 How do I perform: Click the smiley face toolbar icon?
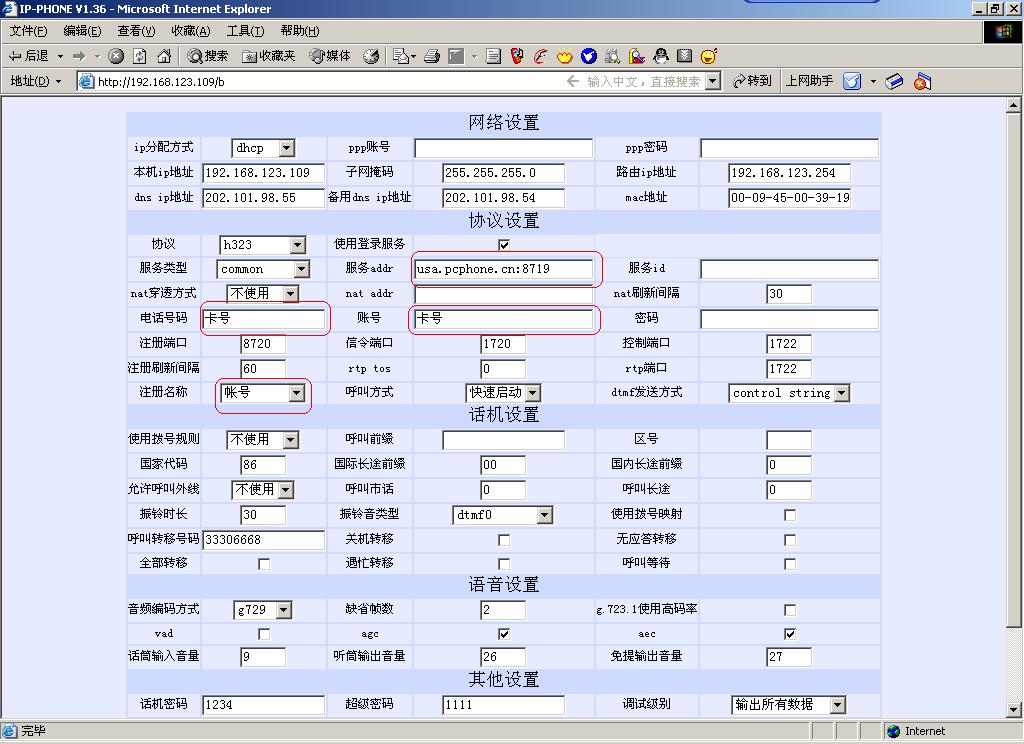coord(709,56)
